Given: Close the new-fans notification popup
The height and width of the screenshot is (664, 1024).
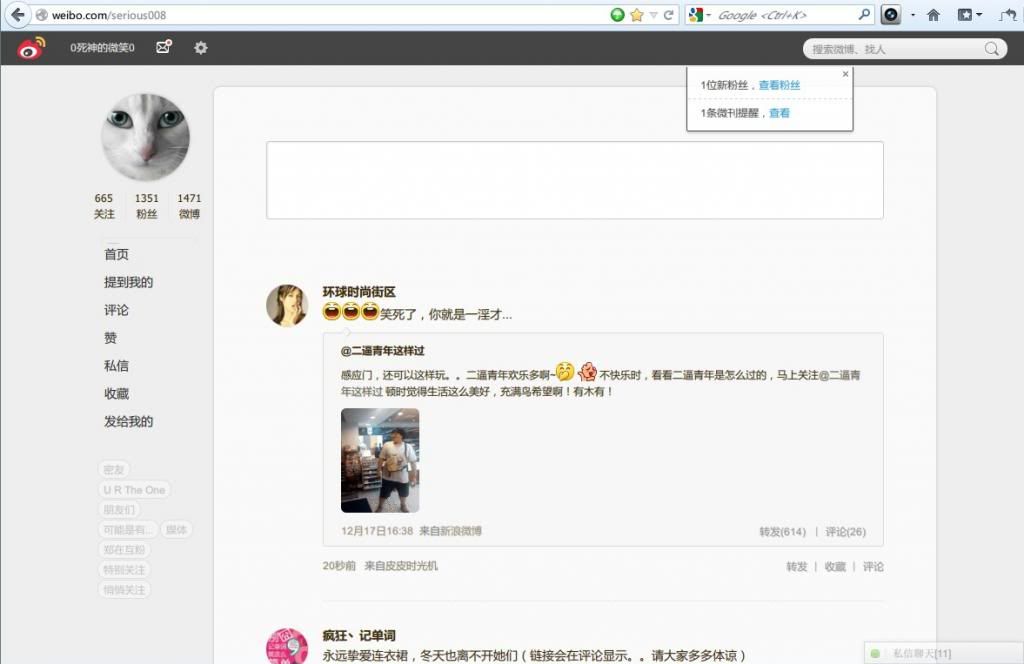Looking at the screenshot, I should (x=845, y=74).
